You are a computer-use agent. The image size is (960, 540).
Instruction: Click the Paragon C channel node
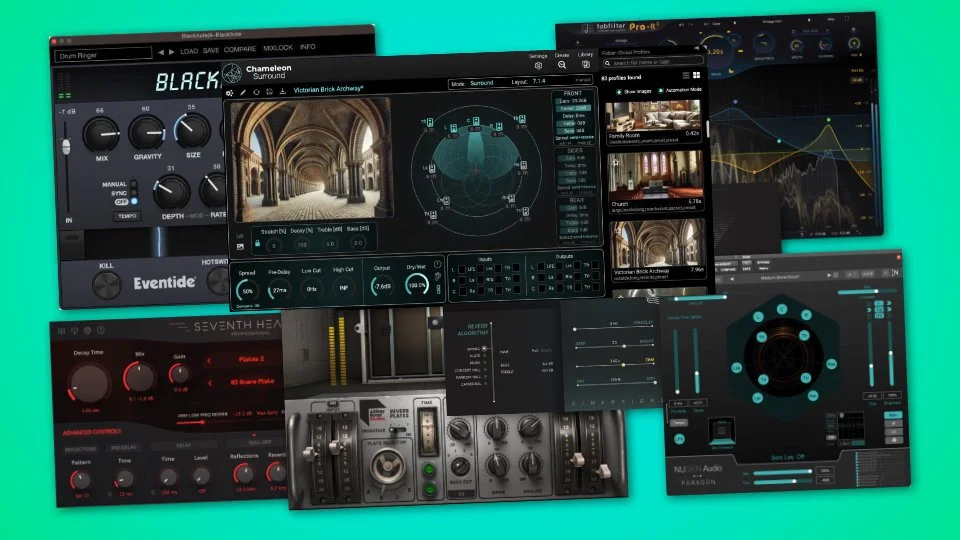coord(781,309)
